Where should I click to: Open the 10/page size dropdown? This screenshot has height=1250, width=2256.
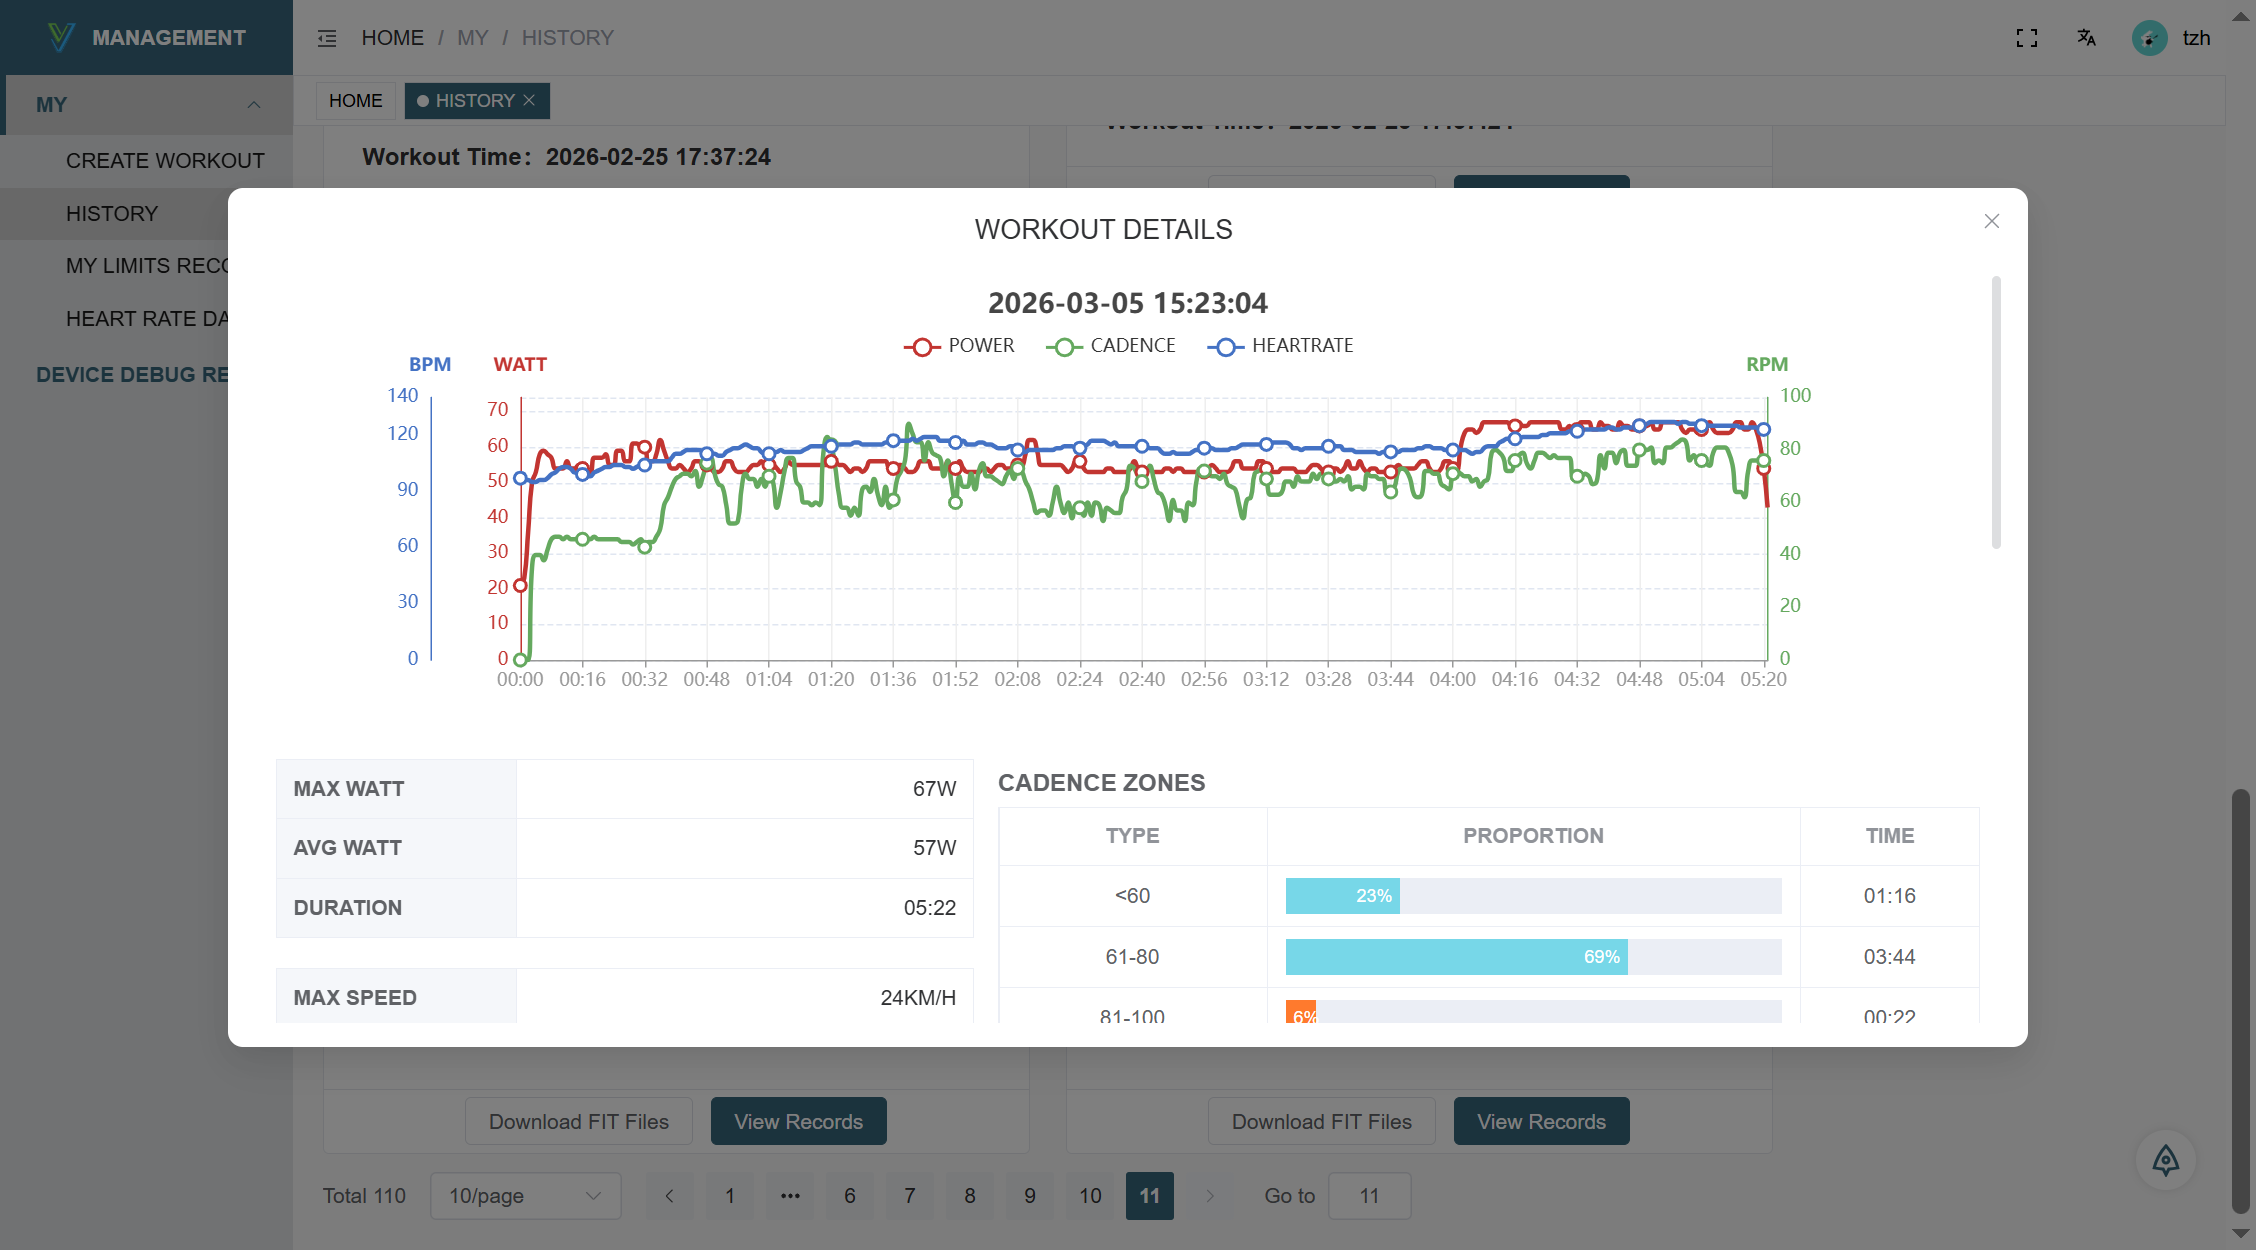(525, 1196)
